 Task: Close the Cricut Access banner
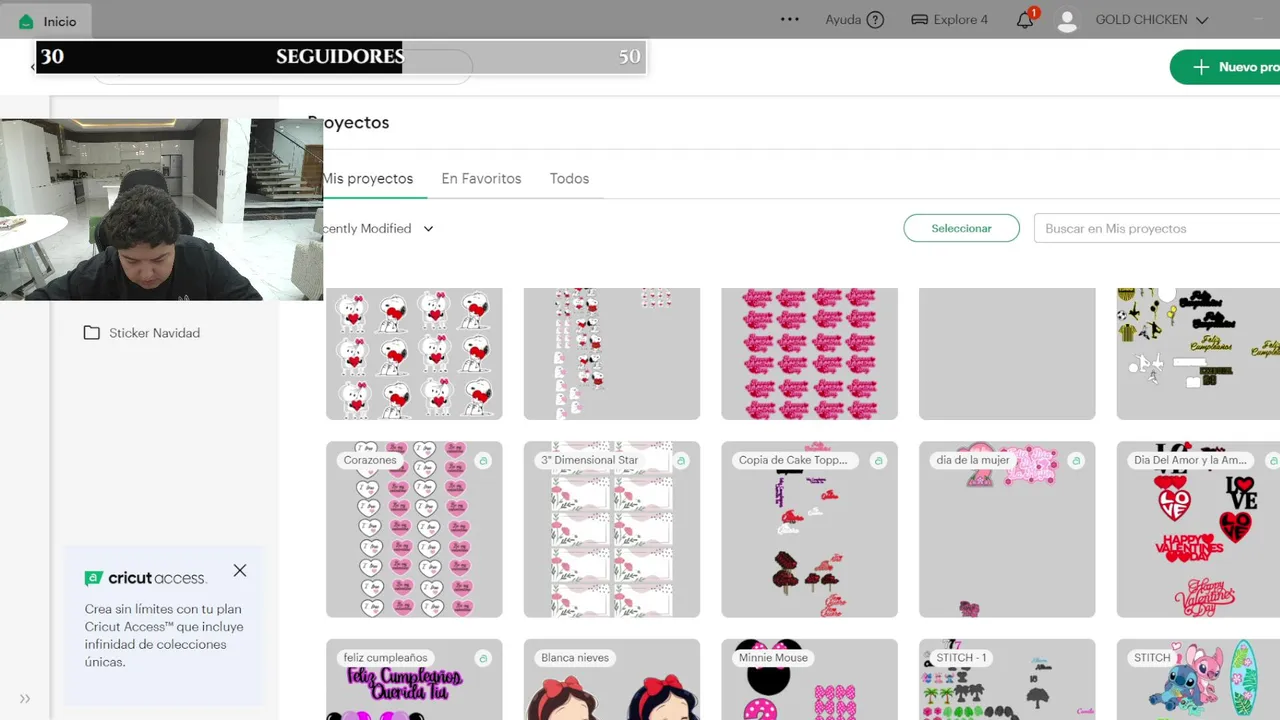pos(240,570)
